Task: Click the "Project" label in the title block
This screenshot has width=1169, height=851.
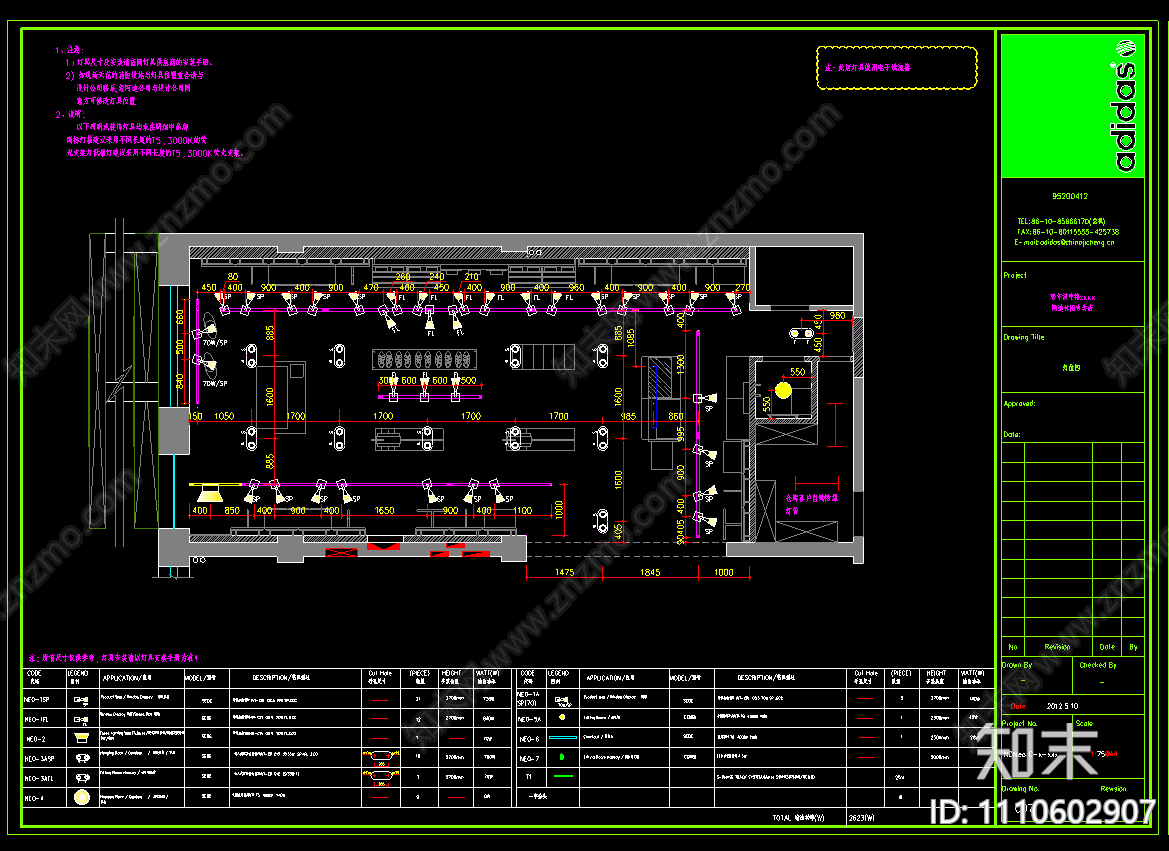Action: [1015, 275]
